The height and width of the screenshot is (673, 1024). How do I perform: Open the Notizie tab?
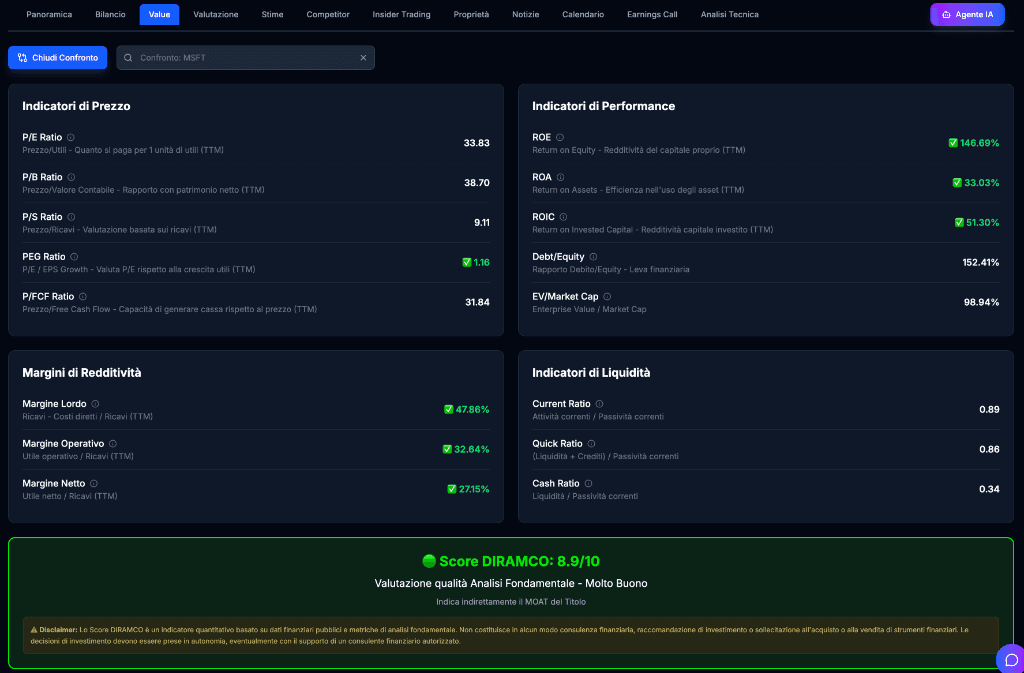pyautogui.click(x=526, y=14)
